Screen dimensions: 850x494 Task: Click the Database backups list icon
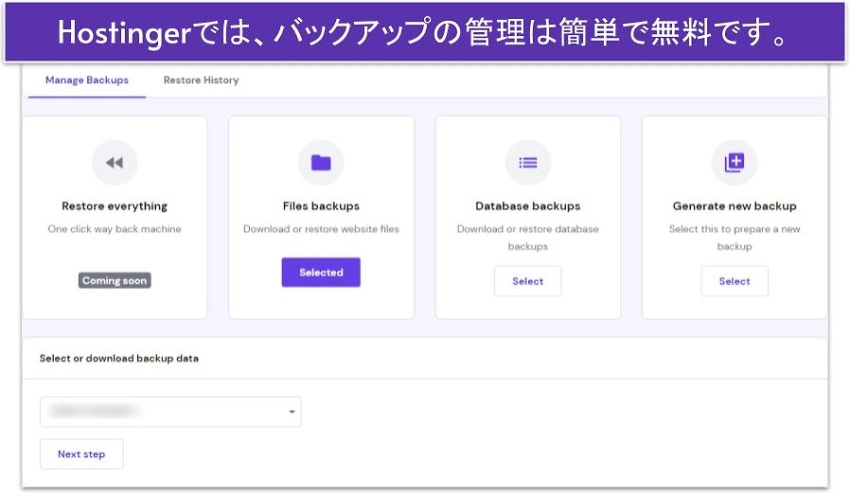(528, 163)
